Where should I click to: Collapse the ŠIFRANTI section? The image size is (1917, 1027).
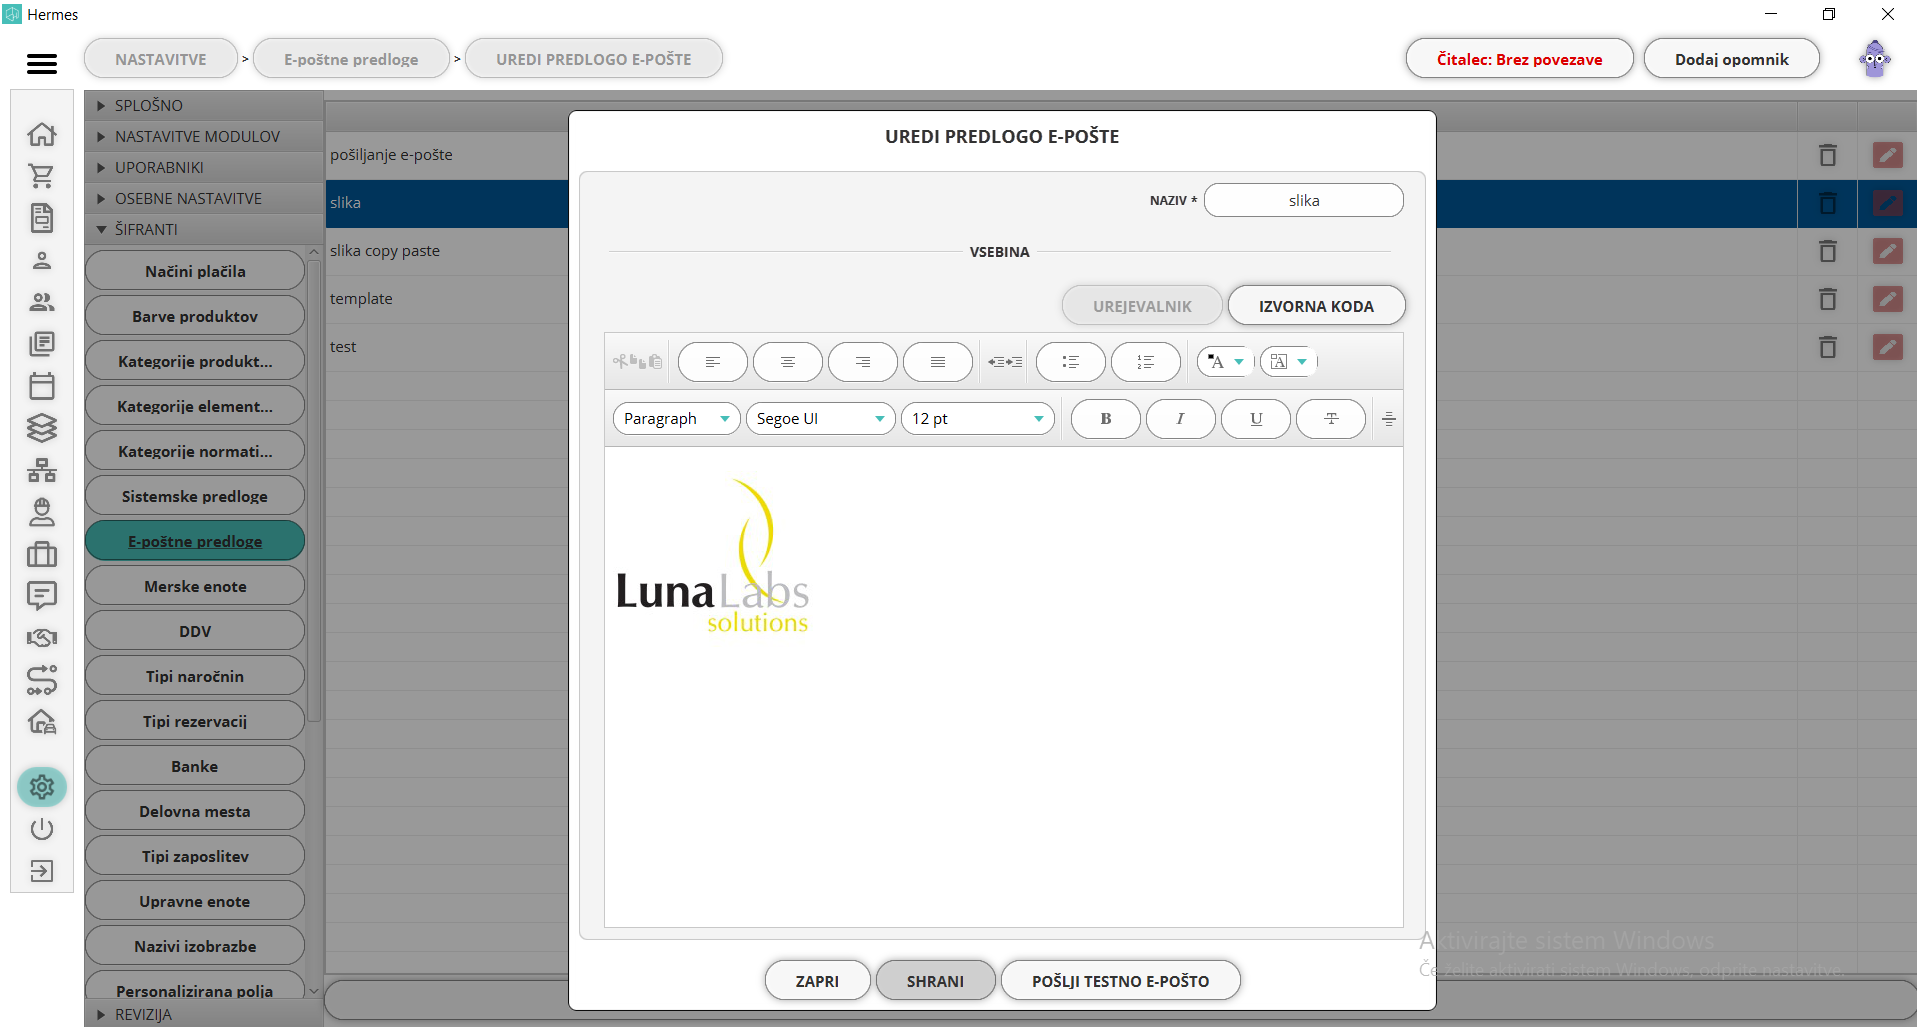pyautogui.click(x=204, y=229)
